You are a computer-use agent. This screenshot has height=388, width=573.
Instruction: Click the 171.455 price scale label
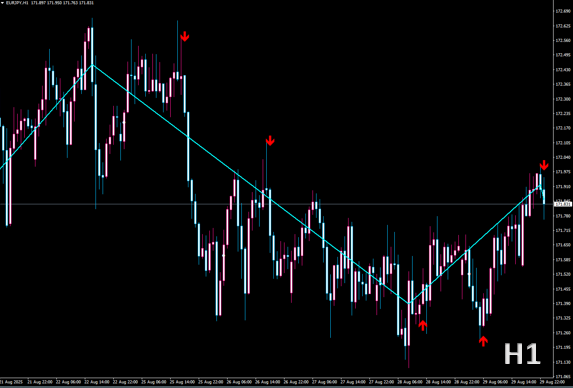(x=563, y=289)
